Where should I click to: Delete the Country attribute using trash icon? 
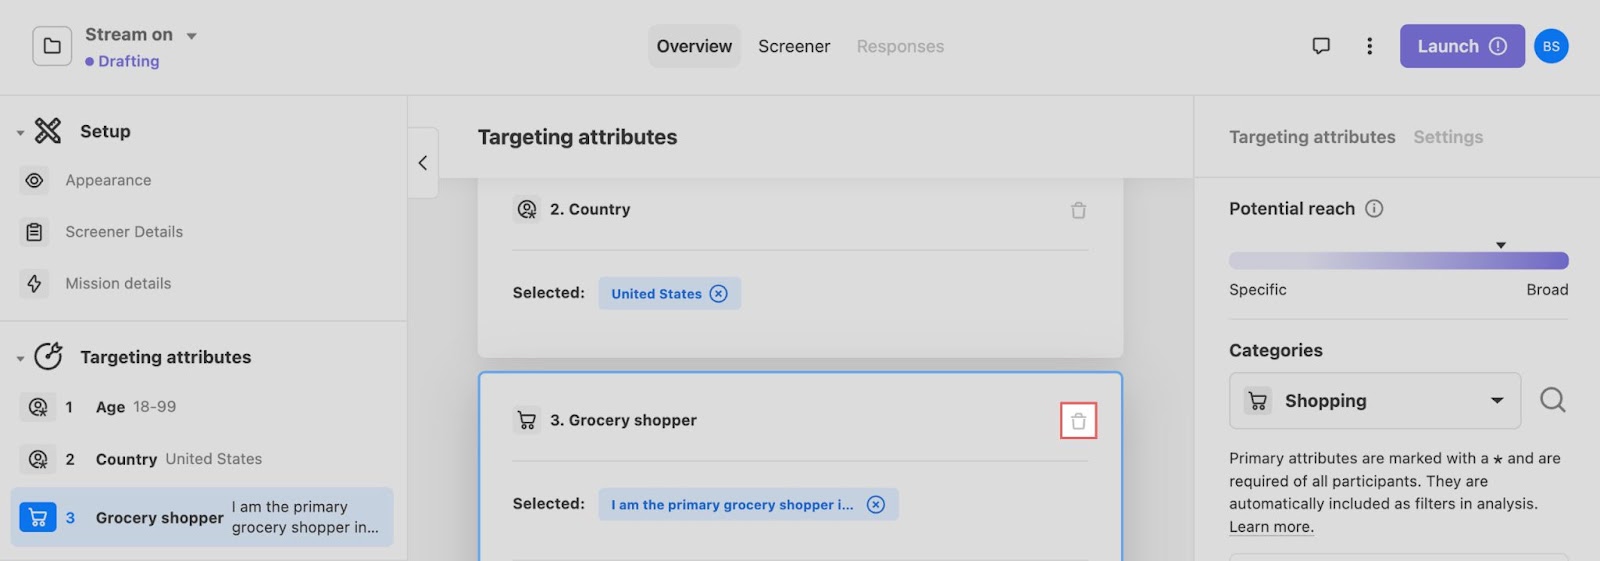pos(1078,210)
